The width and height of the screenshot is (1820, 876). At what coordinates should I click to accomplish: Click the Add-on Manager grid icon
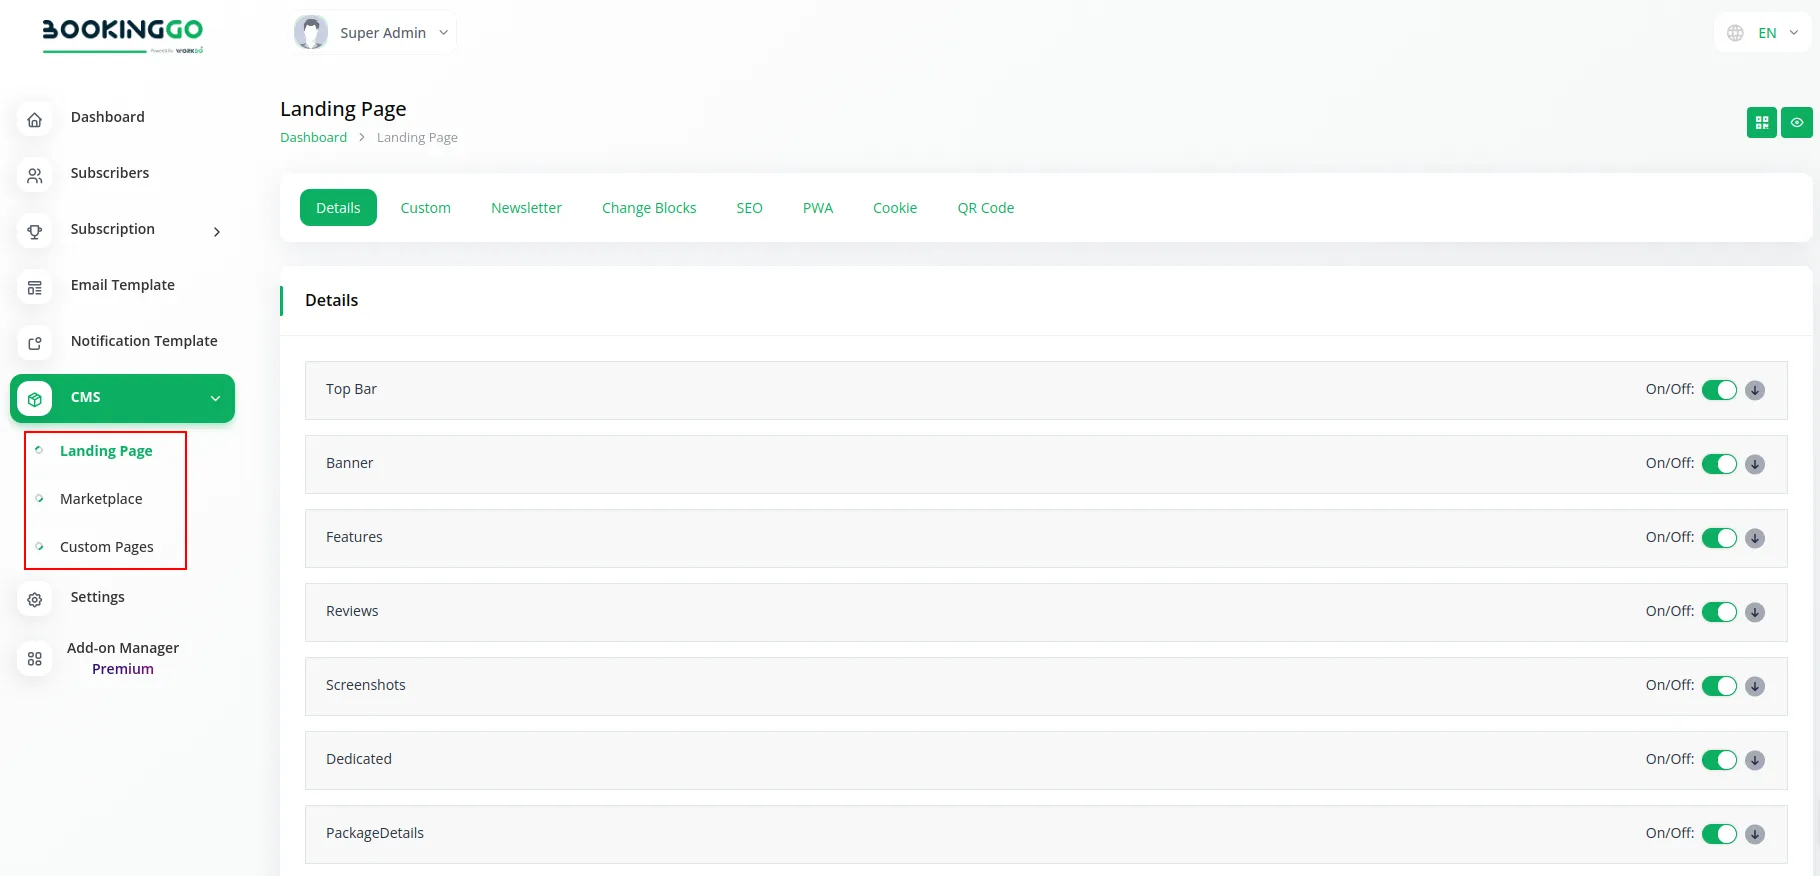pos(35,659)
